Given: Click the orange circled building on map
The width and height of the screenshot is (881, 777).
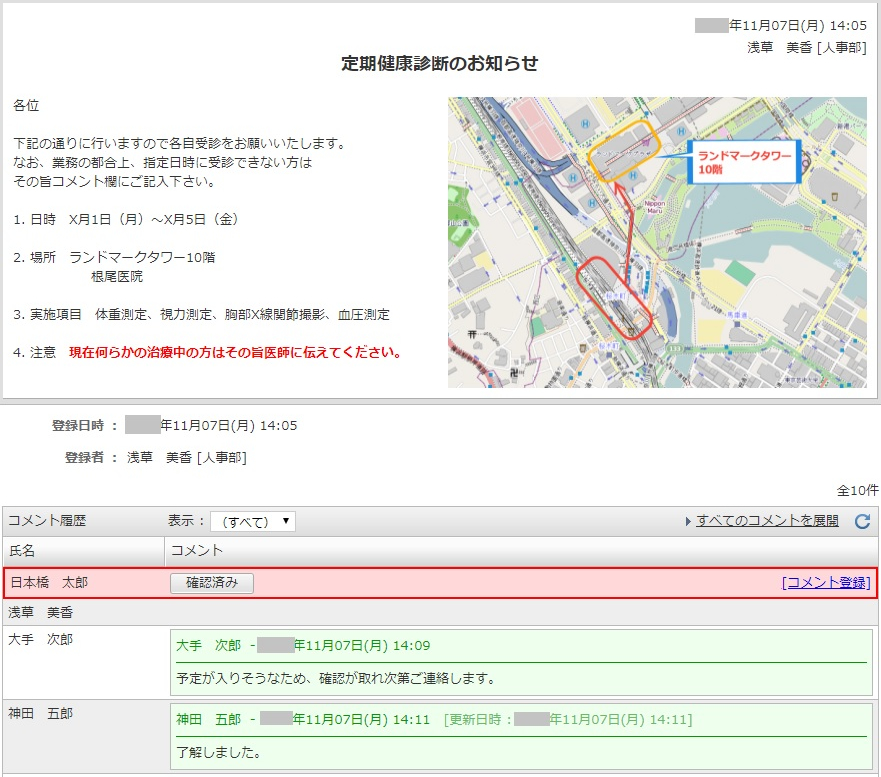Looking at the screenshot, I should [623, 149].
